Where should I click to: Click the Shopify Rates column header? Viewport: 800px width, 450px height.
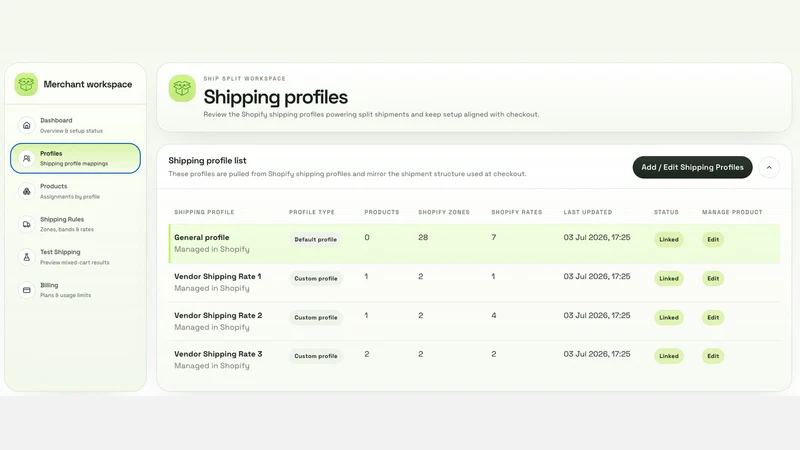516,212
